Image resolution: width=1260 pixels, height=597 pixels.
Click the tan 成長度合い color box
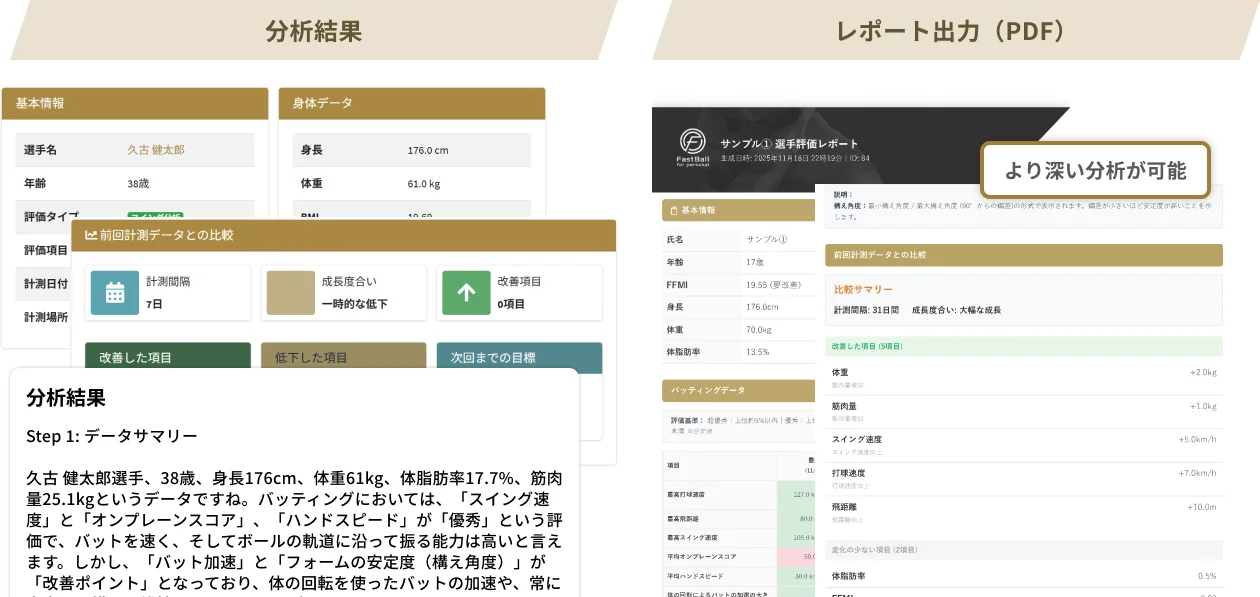(x=290, y=292)
